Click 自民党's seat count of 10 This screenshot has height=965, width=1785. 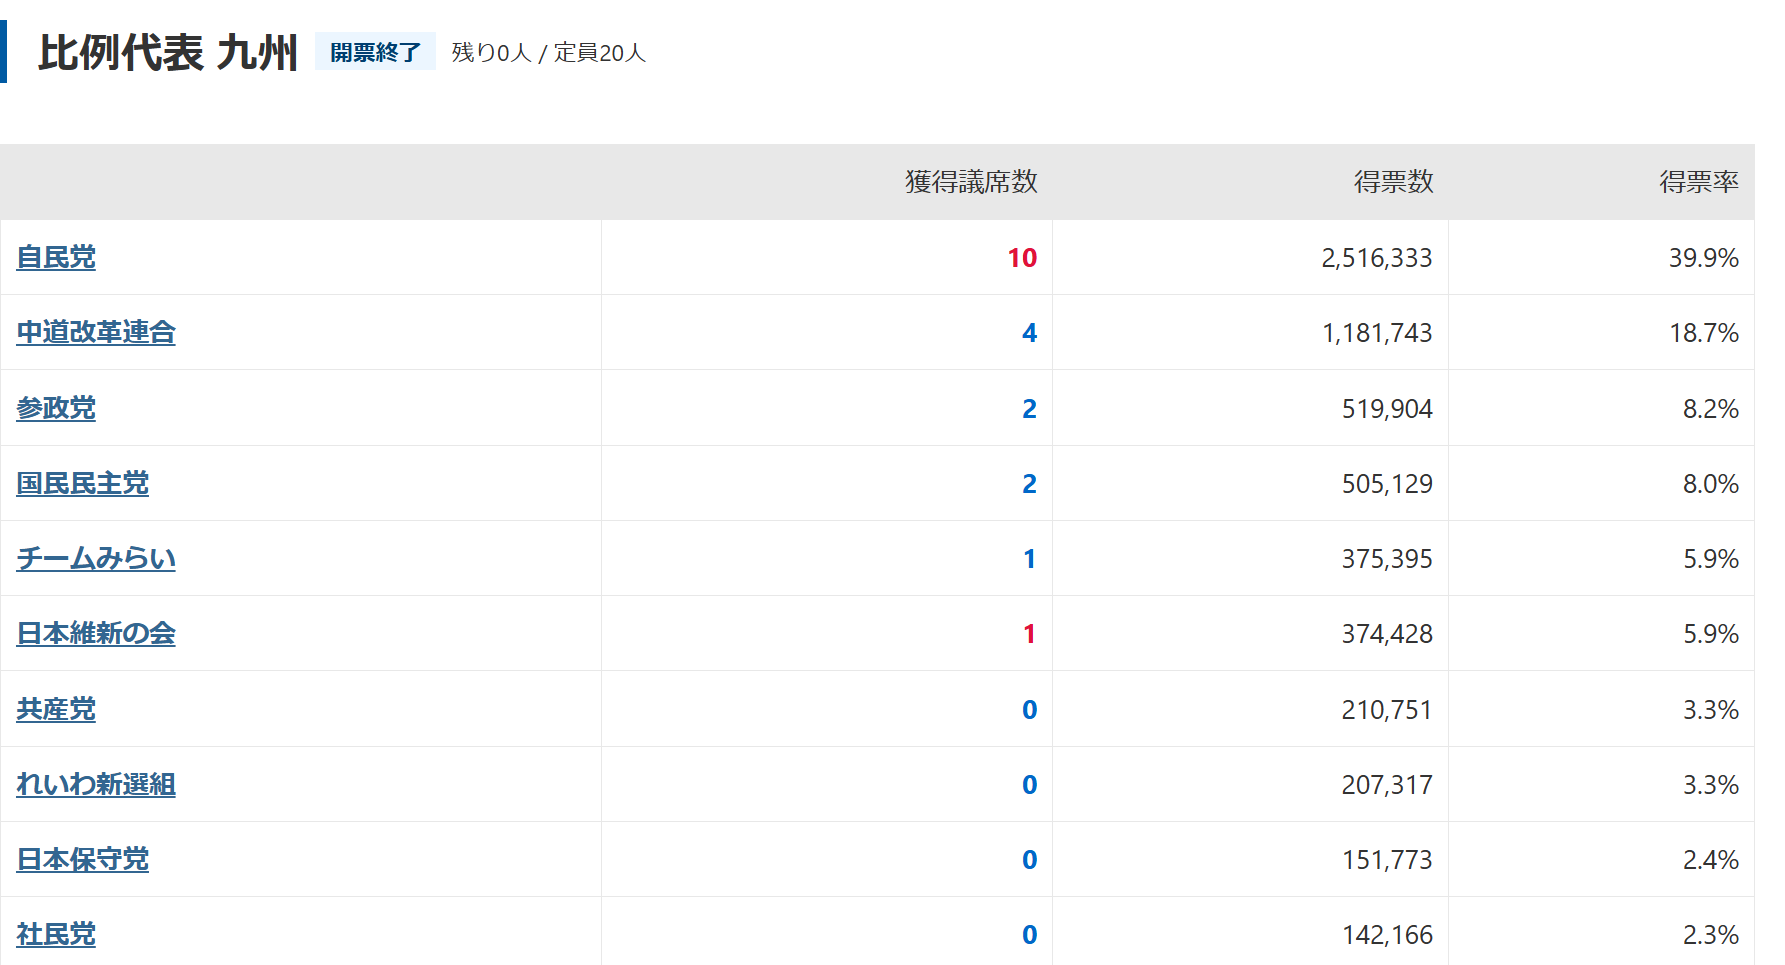[x=1021, y=258]
